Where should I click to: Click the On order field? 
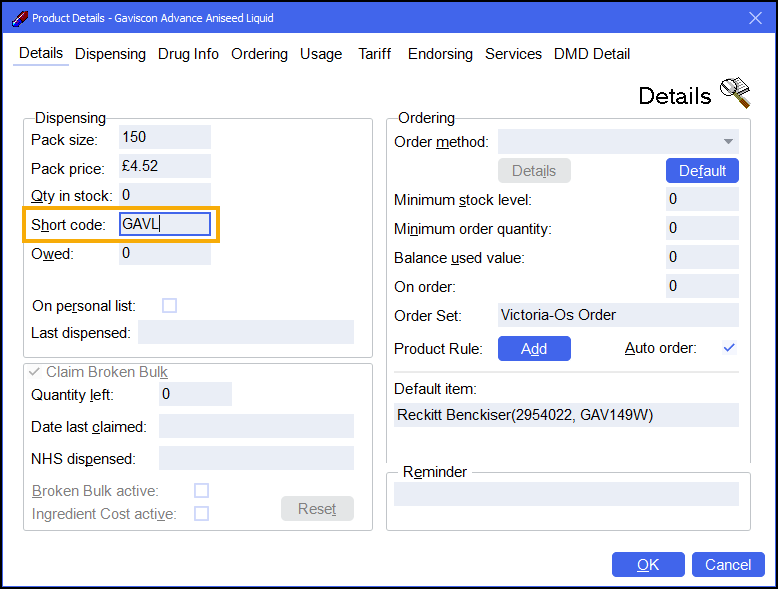pos(702,286)
